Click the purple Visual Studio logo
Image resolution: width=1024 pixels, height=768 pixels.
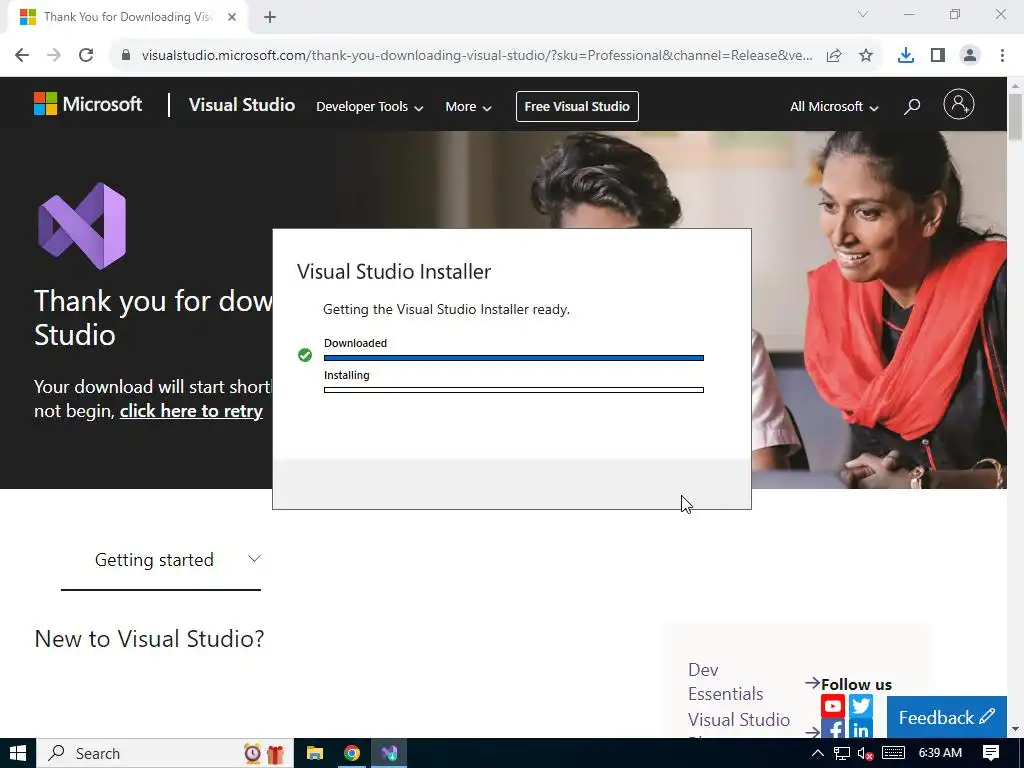82,226
